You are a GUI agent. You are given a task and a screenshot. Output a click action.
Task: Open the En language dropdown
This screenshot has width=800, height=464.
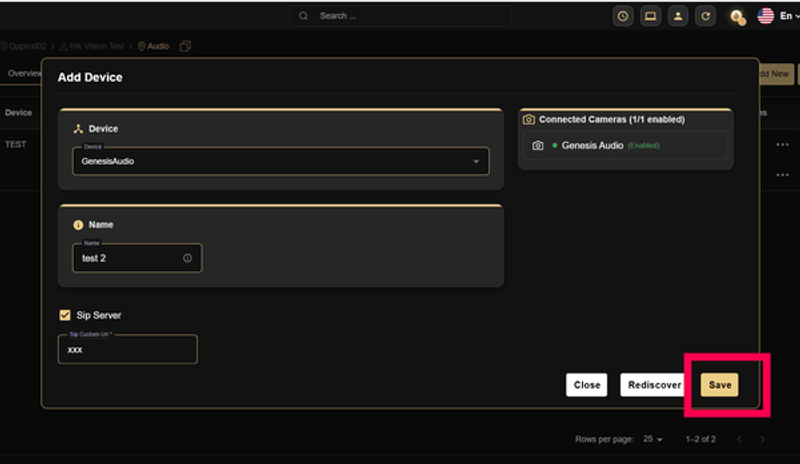[x=789, y=16]
